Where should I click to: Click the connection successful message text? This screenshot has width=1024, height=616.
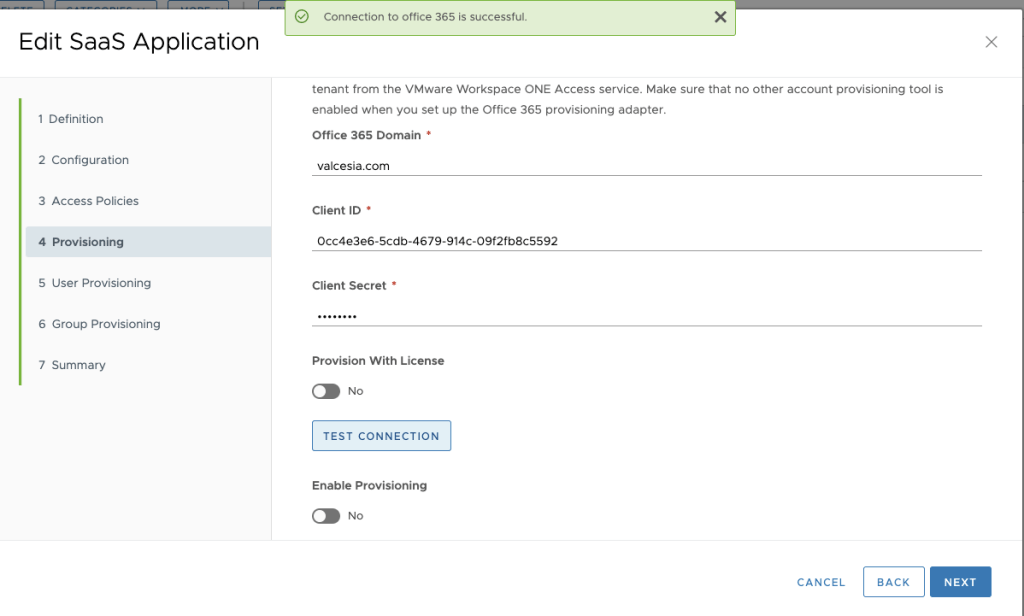(425, 17)
